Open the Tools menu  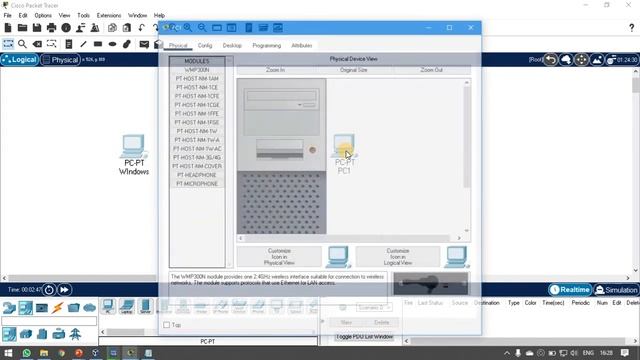(x=83, y=15)
